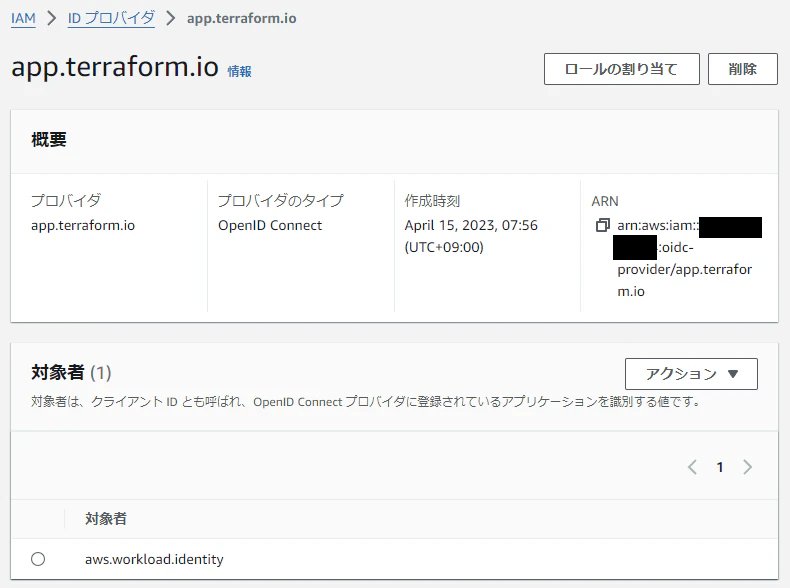Click the app.terraform.io page title
790x588 pixels.
coord(115,67)
